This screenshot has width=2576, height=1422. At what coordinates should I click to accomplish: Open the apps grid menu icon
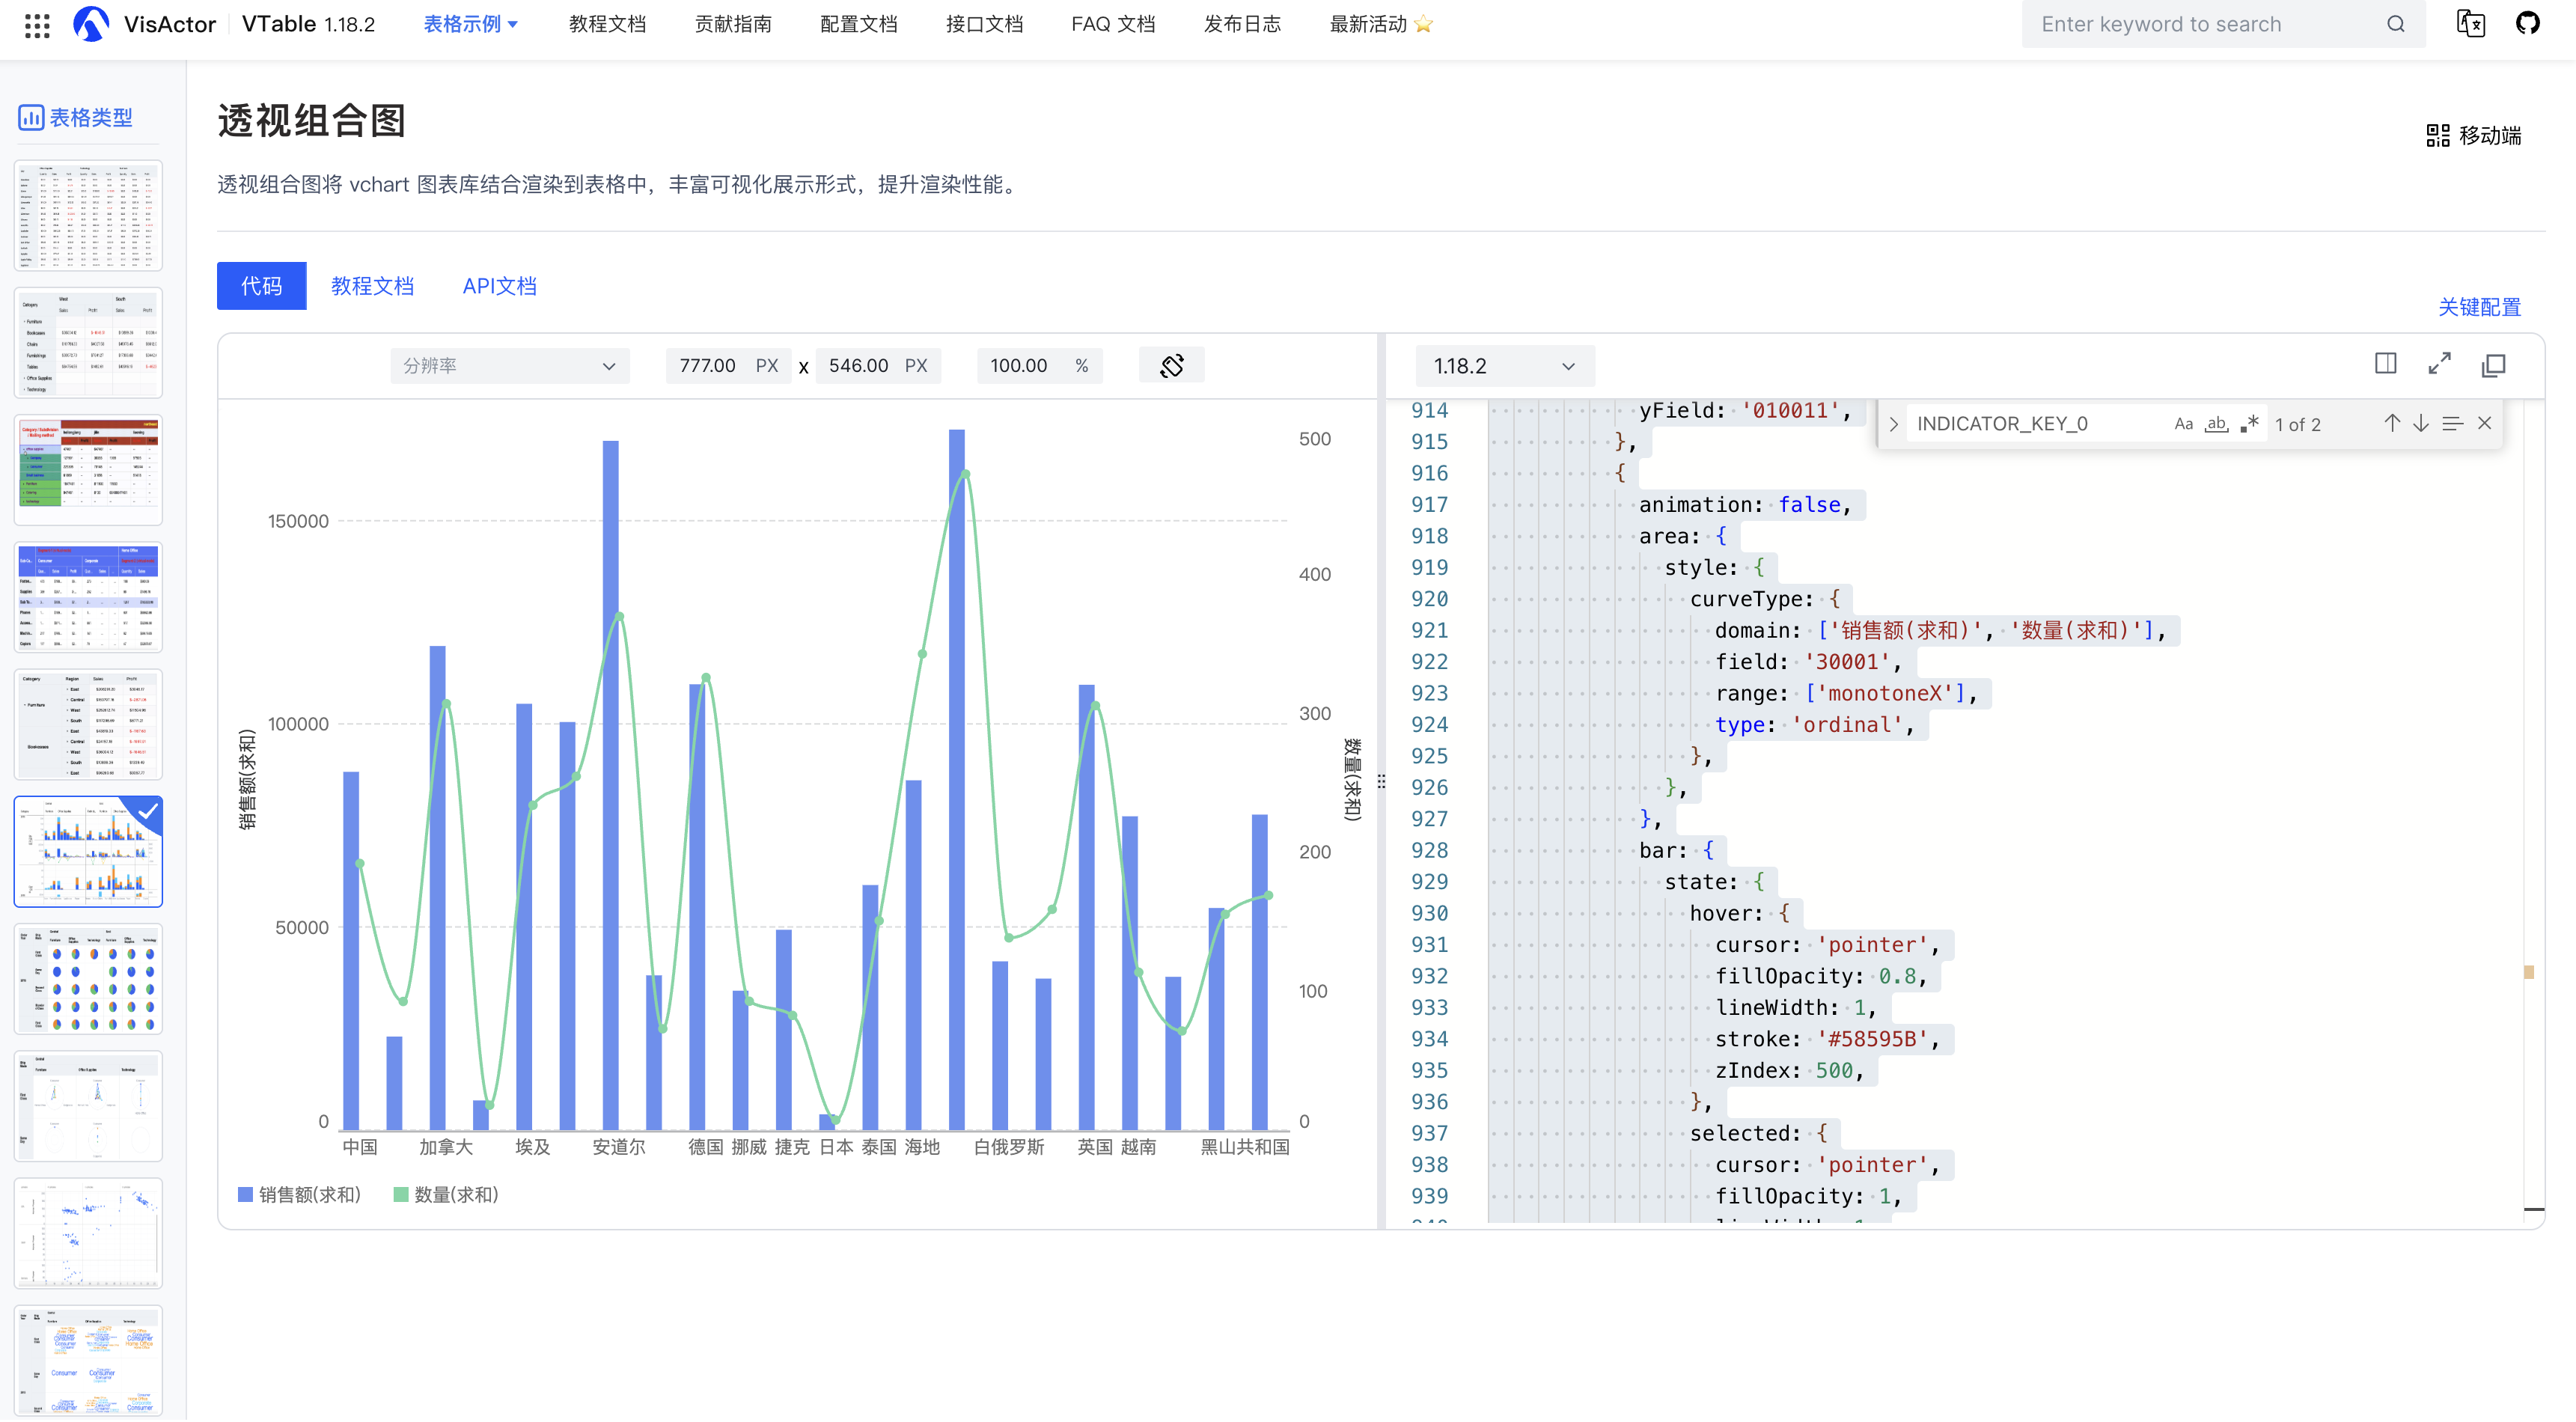[x=37, y=25]
